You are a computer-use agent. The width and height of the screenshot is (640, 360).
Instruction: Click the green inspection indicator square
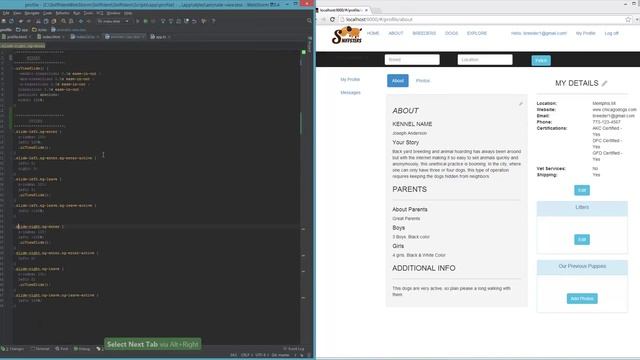303,52
